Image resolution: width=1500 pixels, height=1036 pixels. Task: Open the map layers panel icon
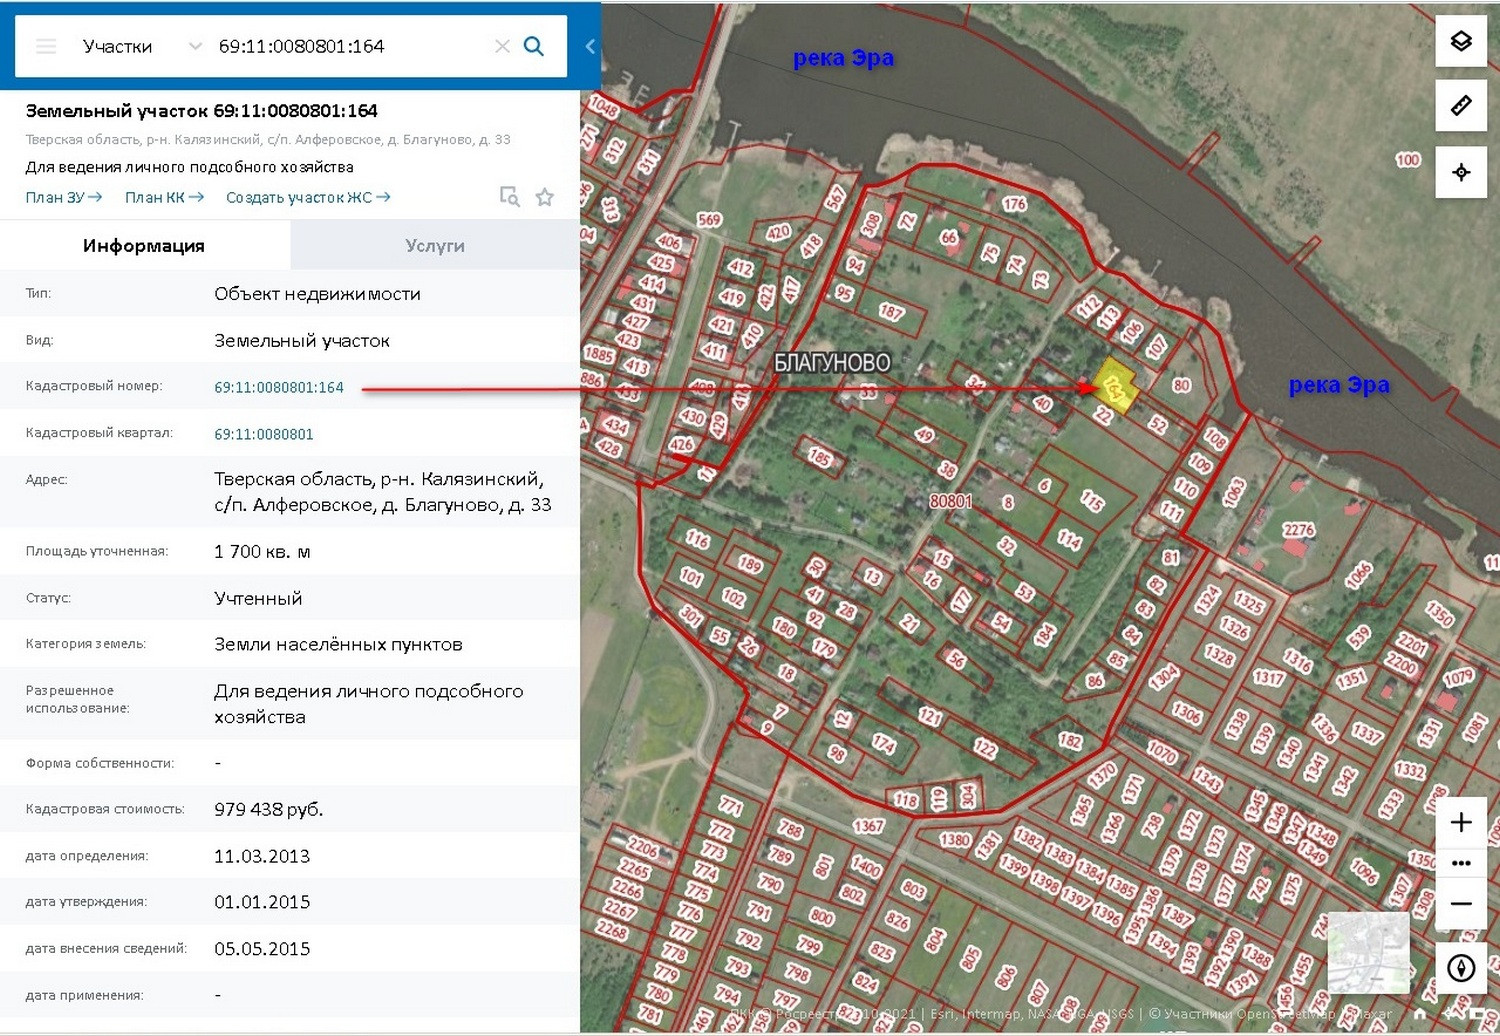(1461, 41)
